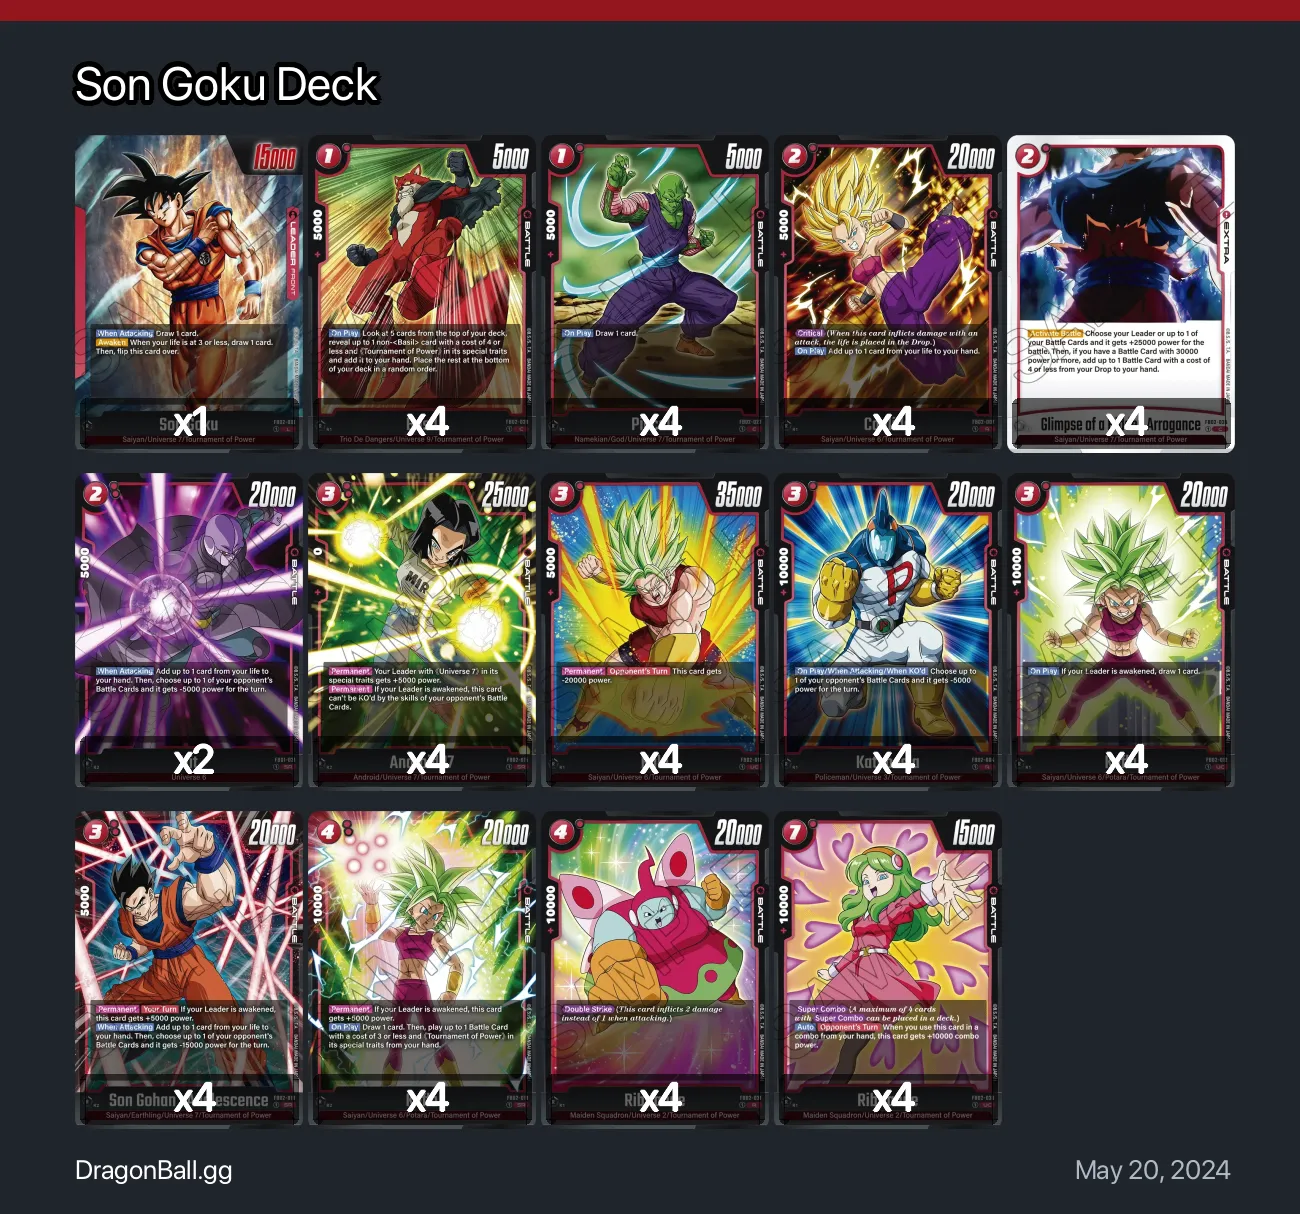Open the Son Goku leader card
The width and height of the screenshot is (1300, 1214).
189,293
